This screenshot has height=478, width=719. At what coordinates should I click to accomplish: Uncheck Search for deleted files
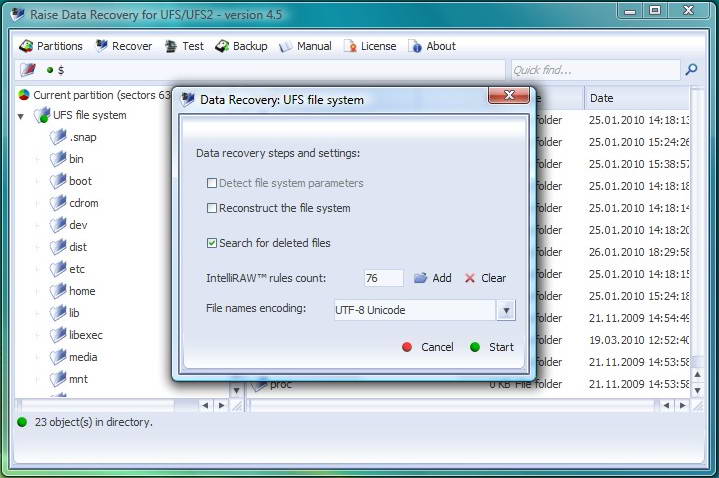click(x=212, y=243)
